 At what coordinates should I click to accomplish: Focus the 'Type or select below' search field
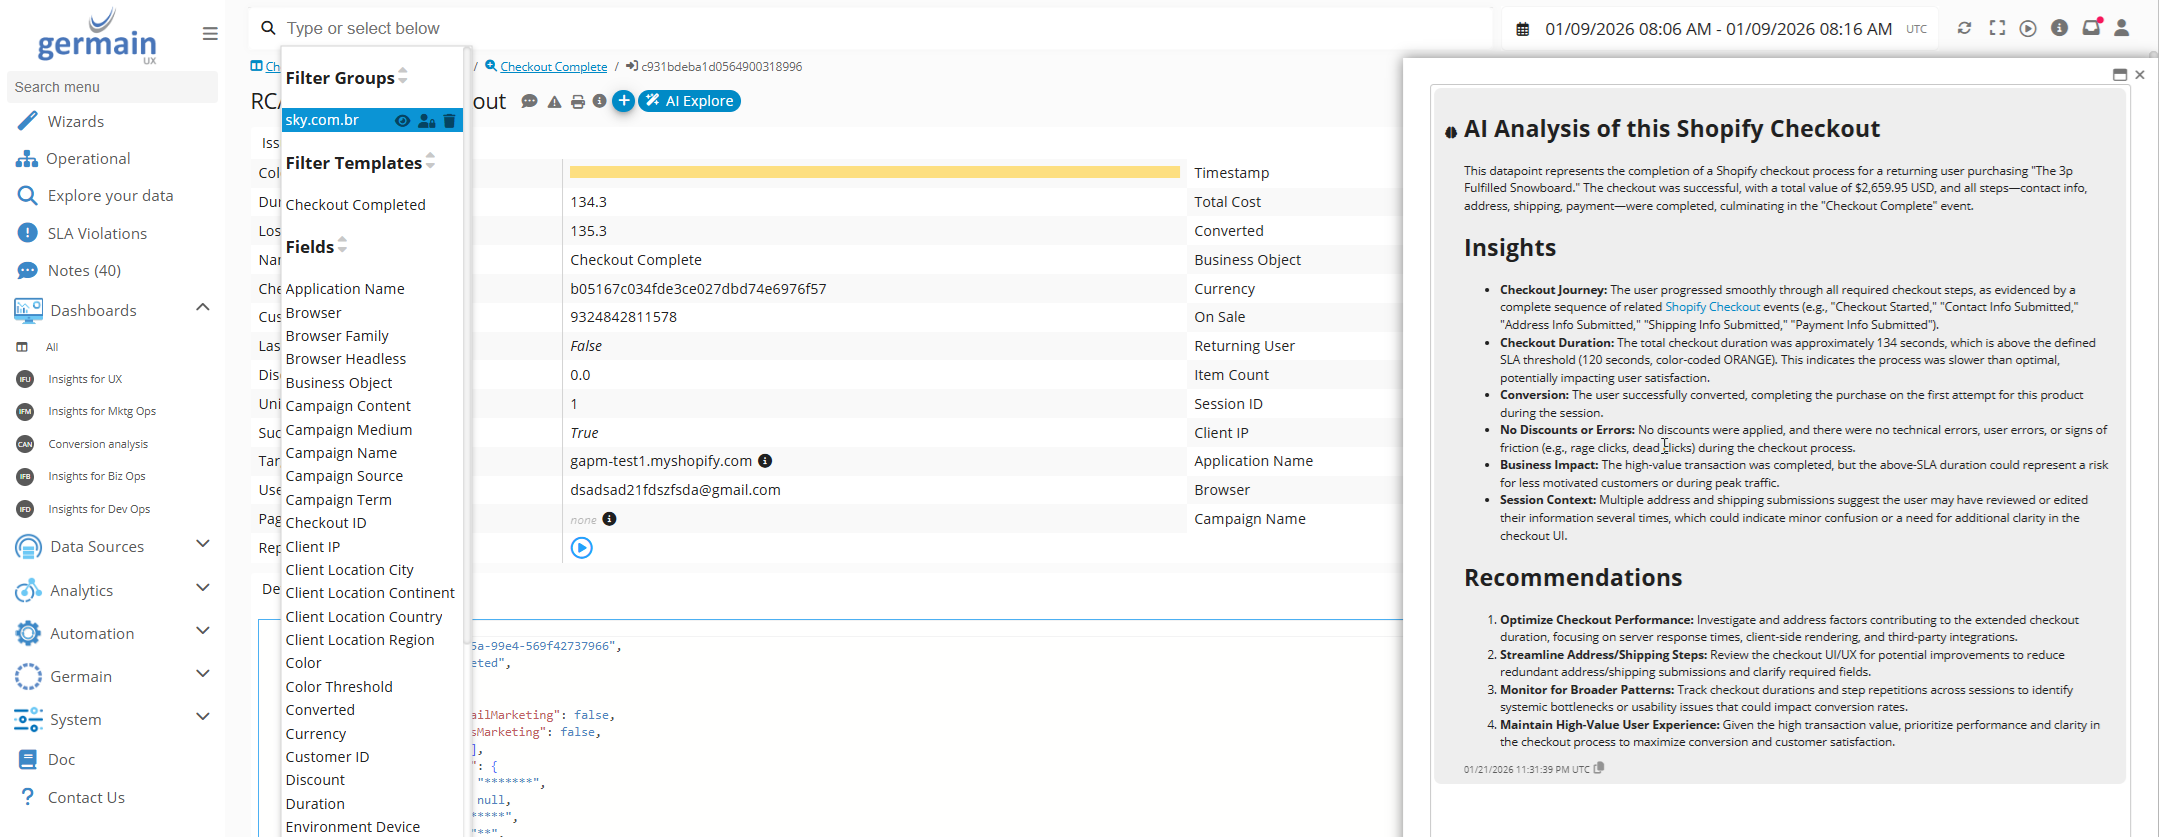pyautogui.click(x=870, y=28)
